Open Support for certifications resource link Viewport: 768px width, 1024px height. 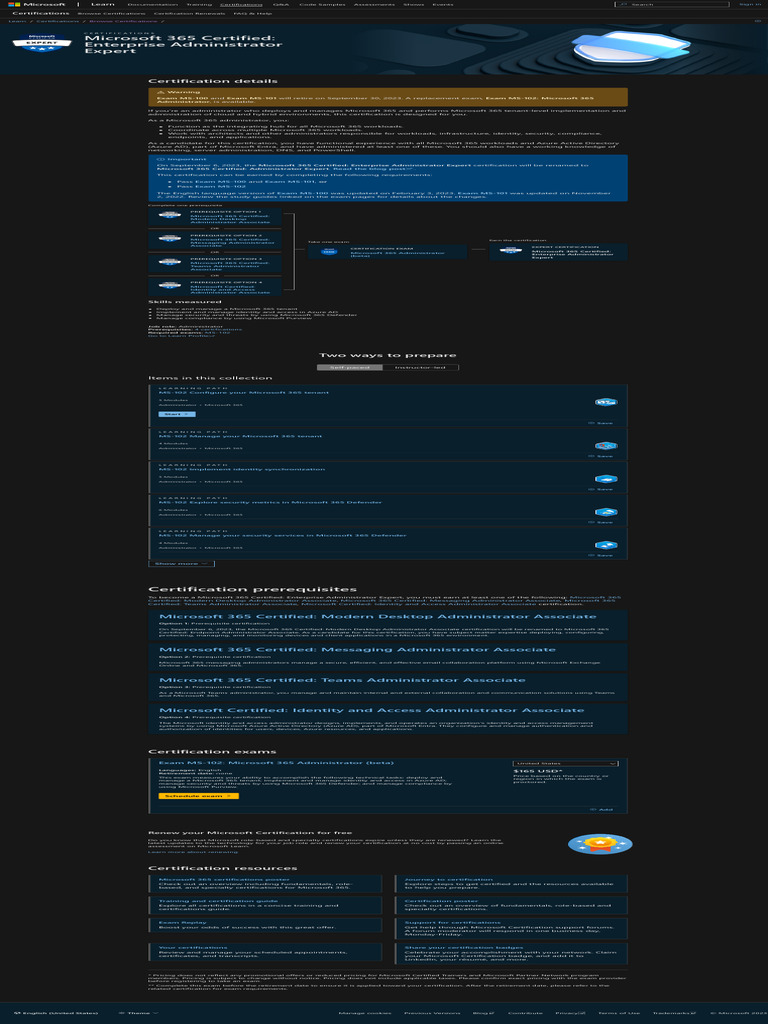(453, 922)
